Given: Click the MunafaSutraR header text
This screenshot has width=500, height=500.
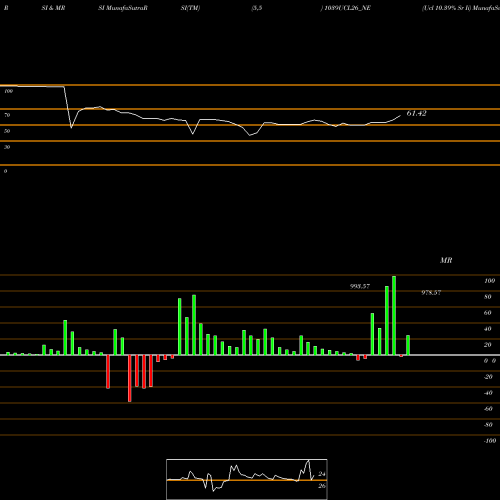Looking at the screenshot, I should click(127, 8).
